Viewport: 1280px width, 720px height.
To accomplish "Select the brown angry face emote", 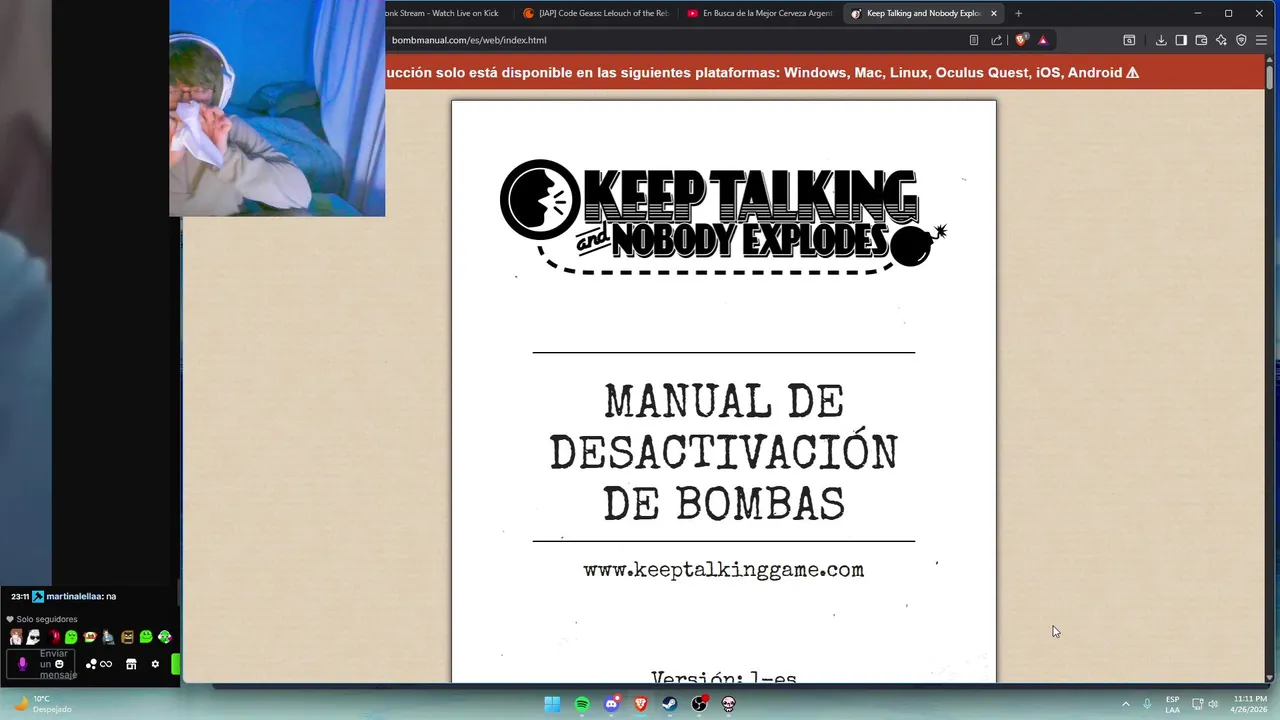I will coord(127,637).
